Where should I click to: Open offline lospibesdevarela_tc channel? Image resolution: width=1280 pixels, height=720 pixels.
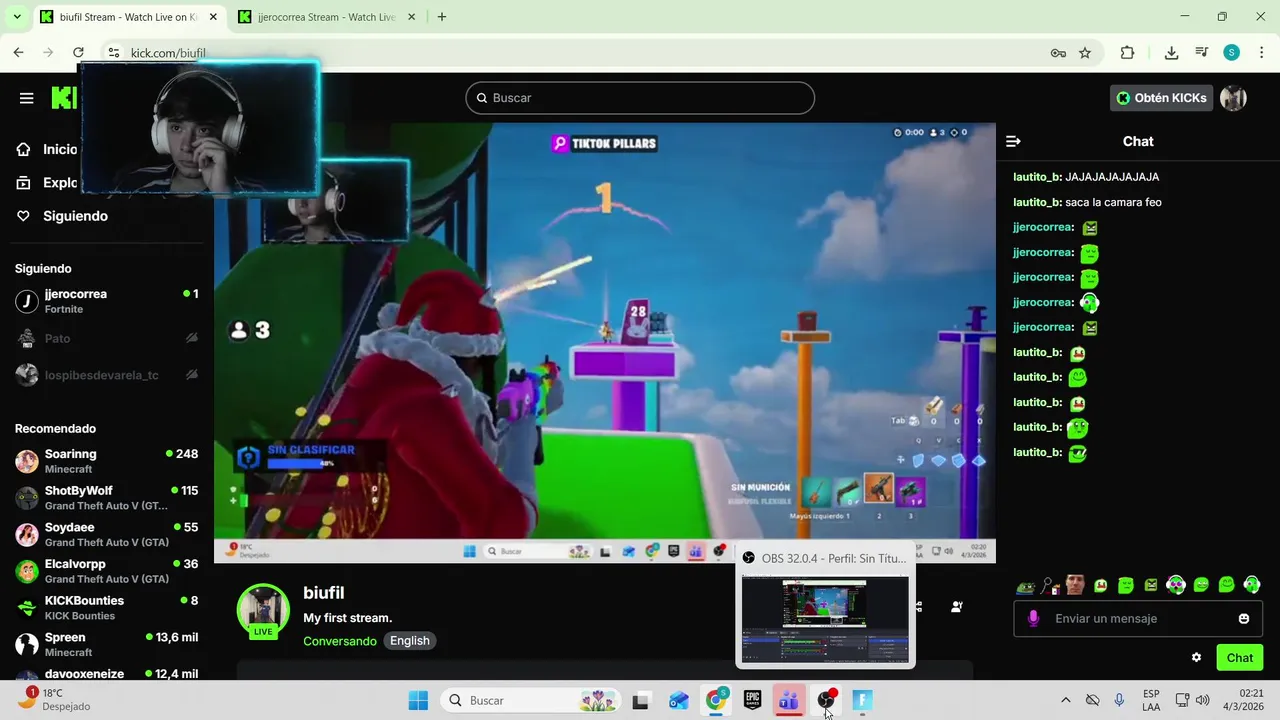pos(107,375)
